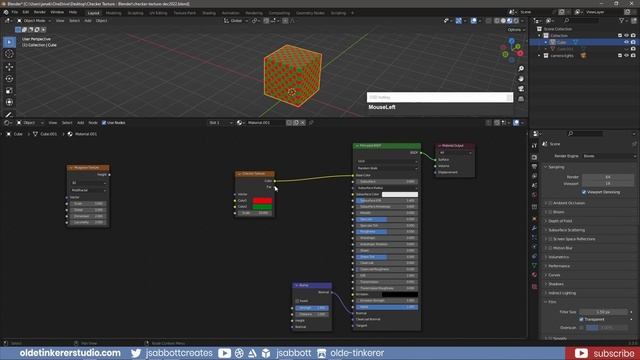Expand the Performance panel
640x360 pixels.
(559, 266)
